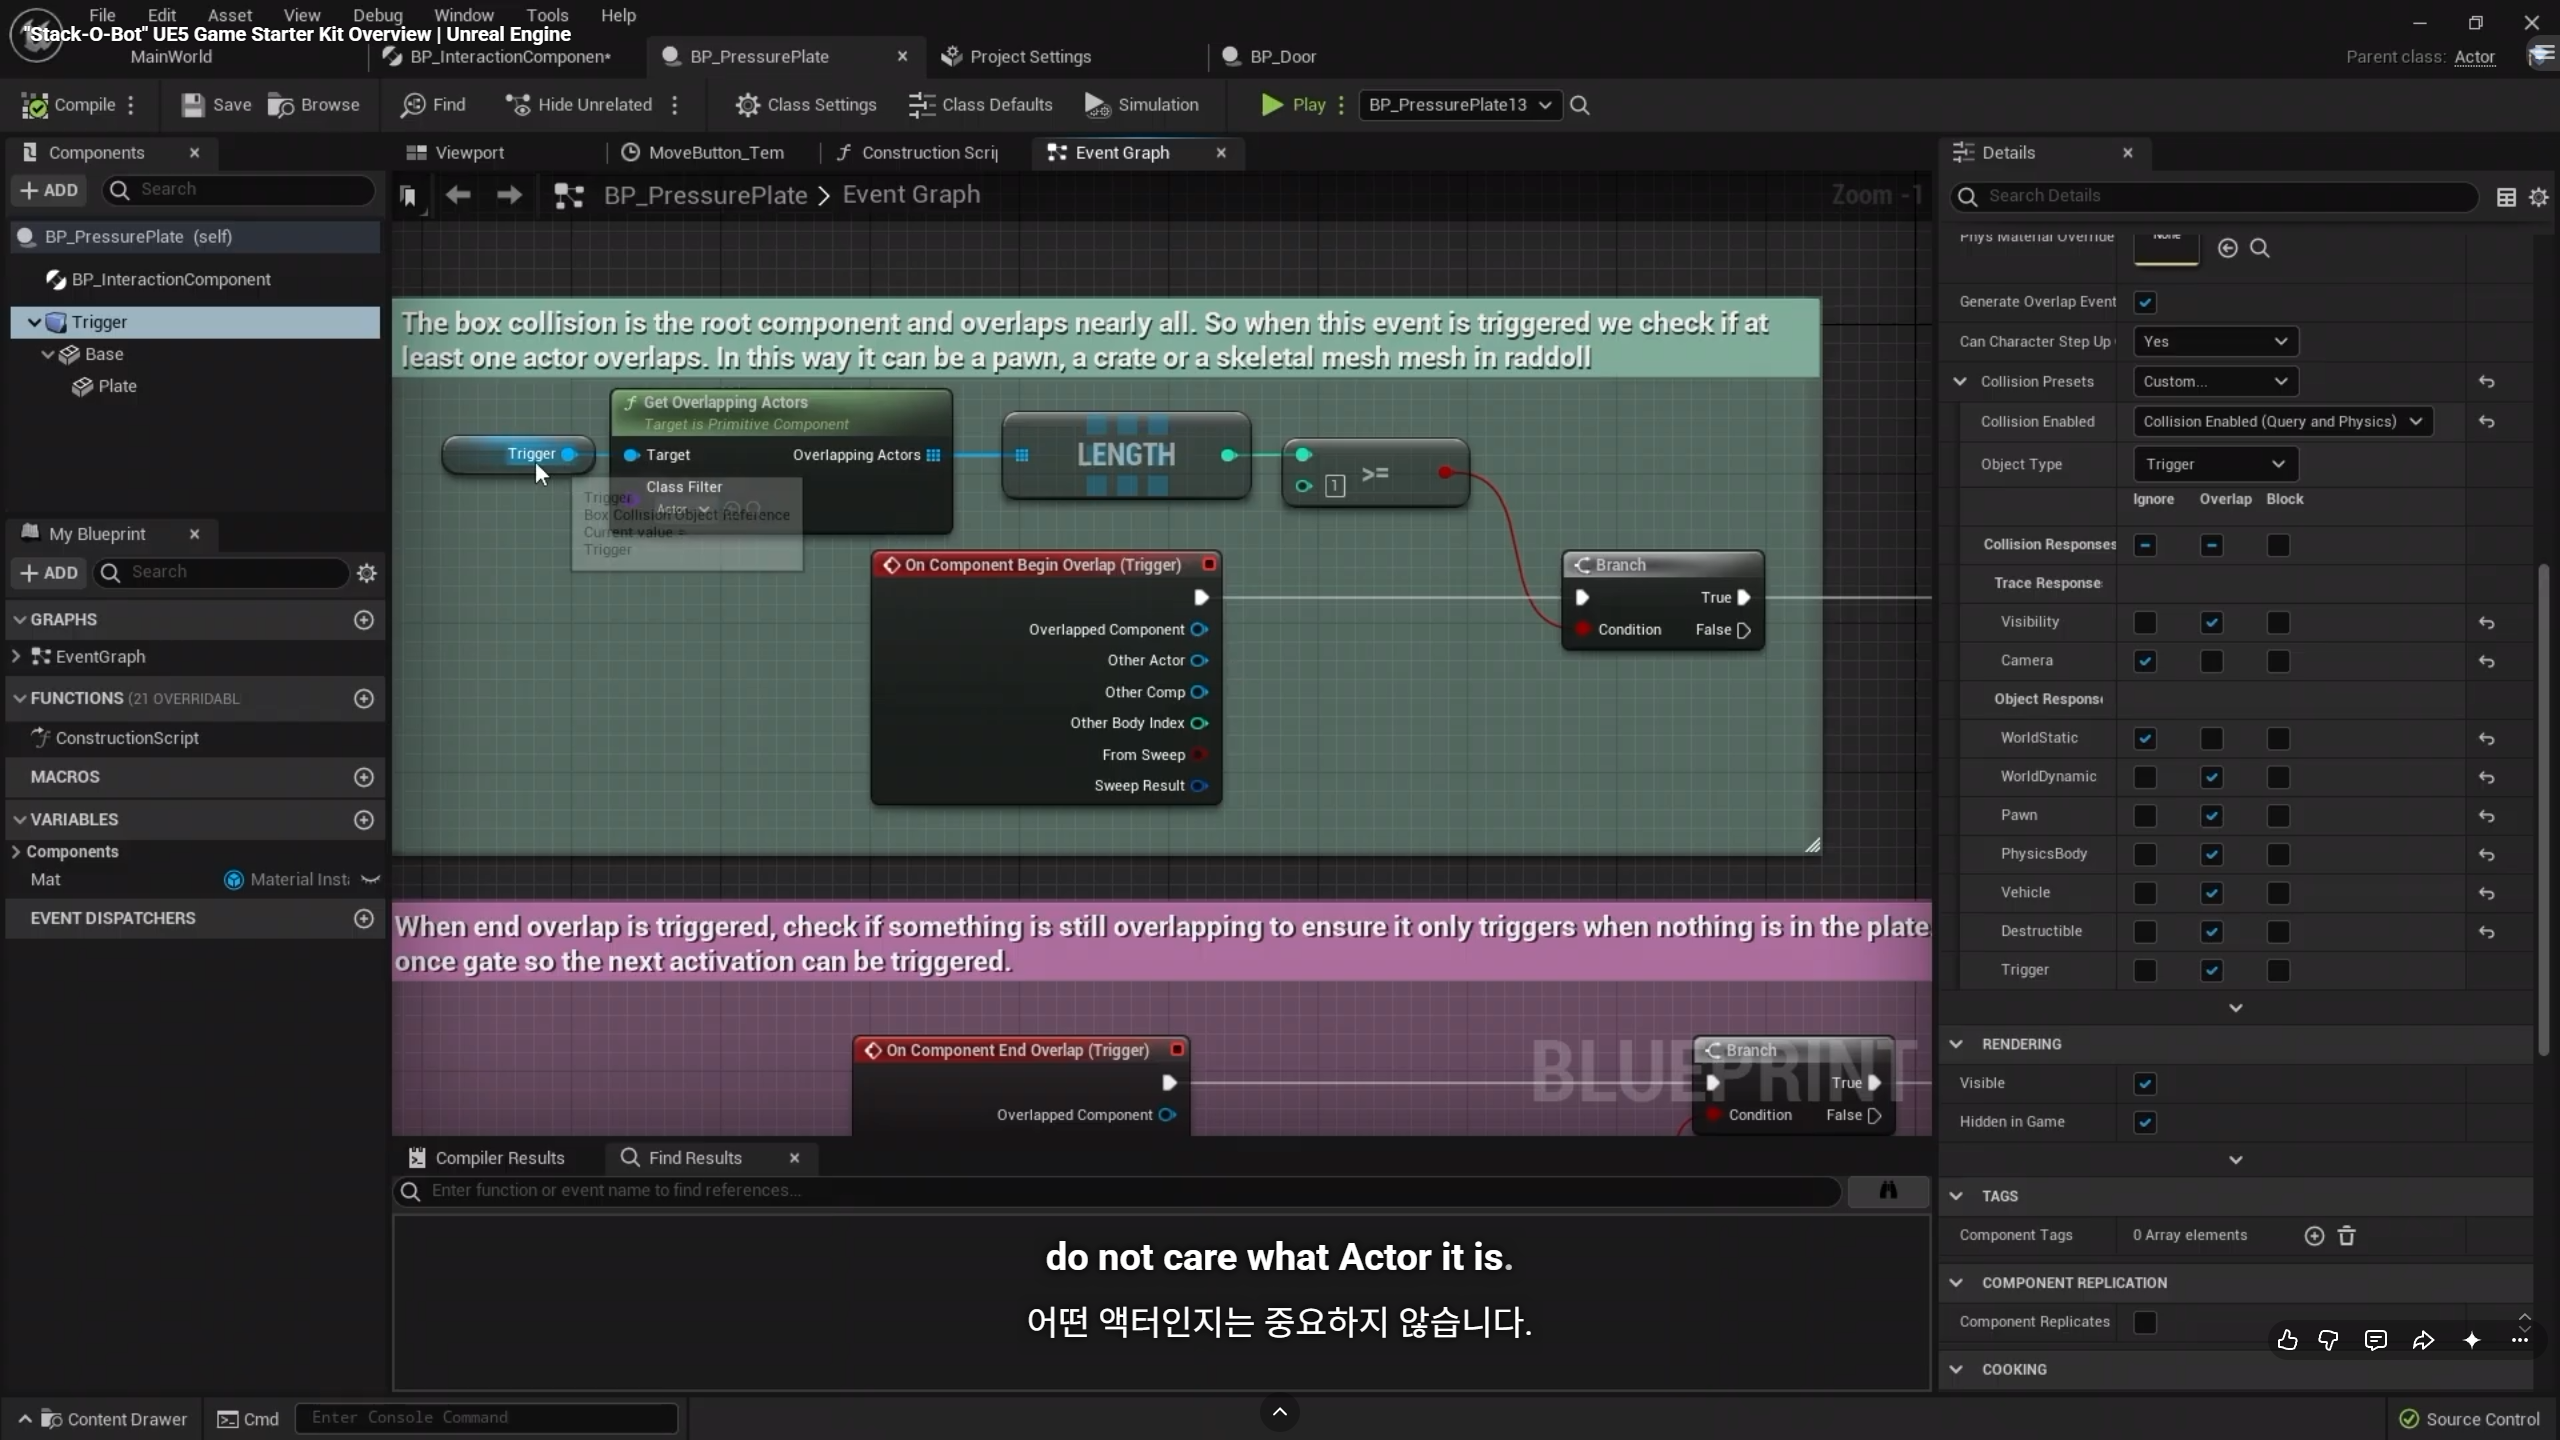The width and height of the screenshot is (2560, 1440).
Task: Toggle the Visible rendering checkbox
Action: [2145, 1084]
